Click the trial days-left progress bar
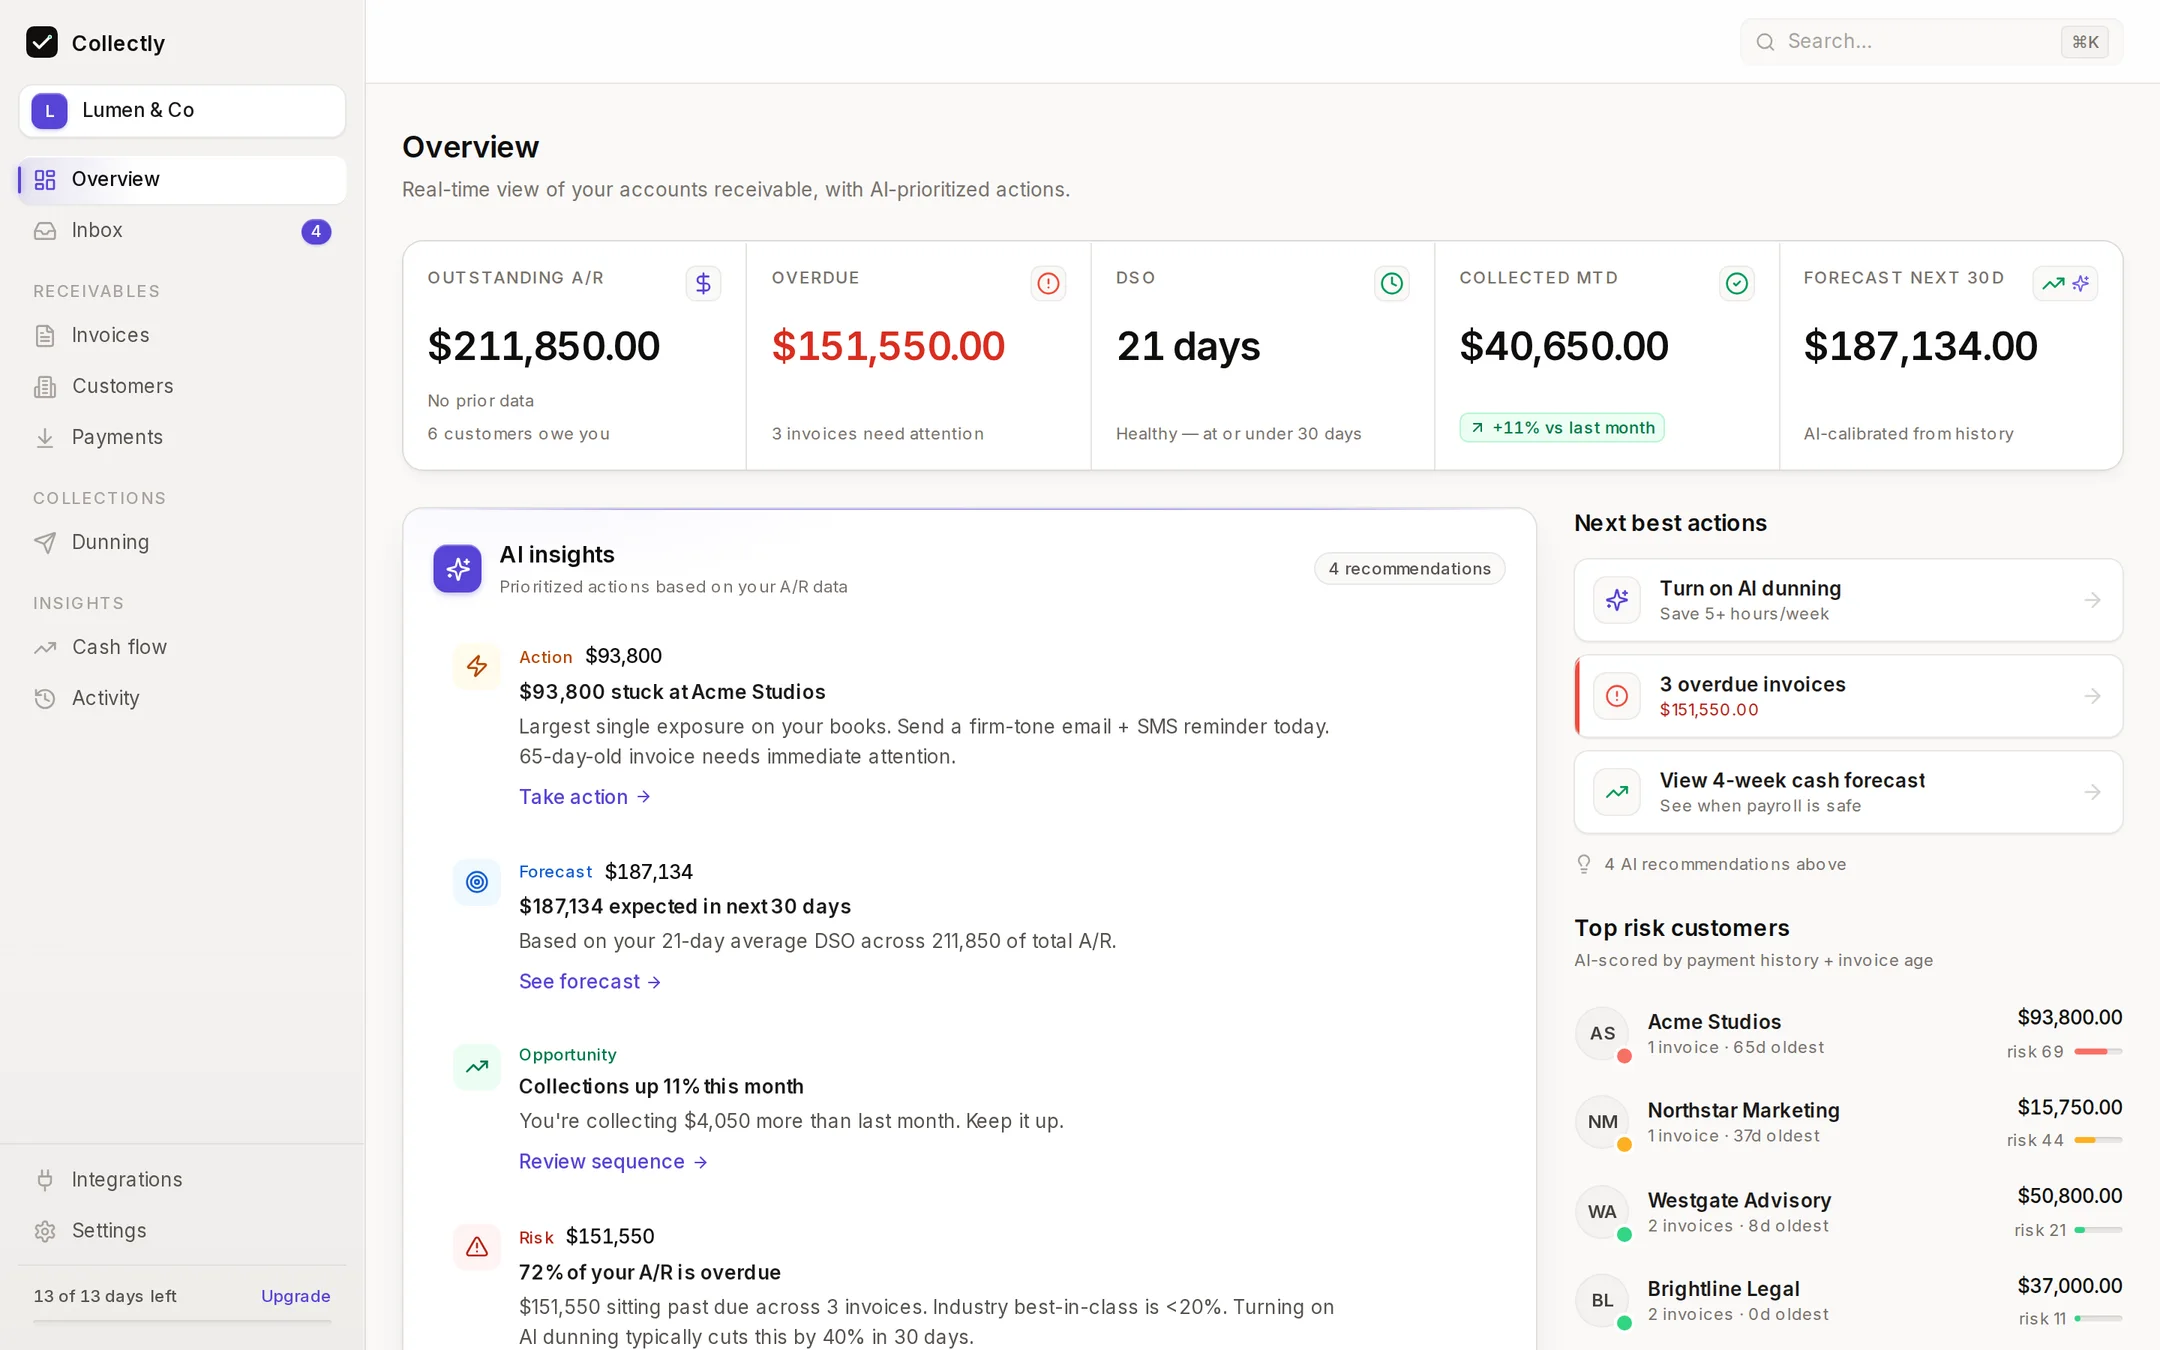The width and height of the screenshot is (2160, 1350). [x=182, y=1321]
